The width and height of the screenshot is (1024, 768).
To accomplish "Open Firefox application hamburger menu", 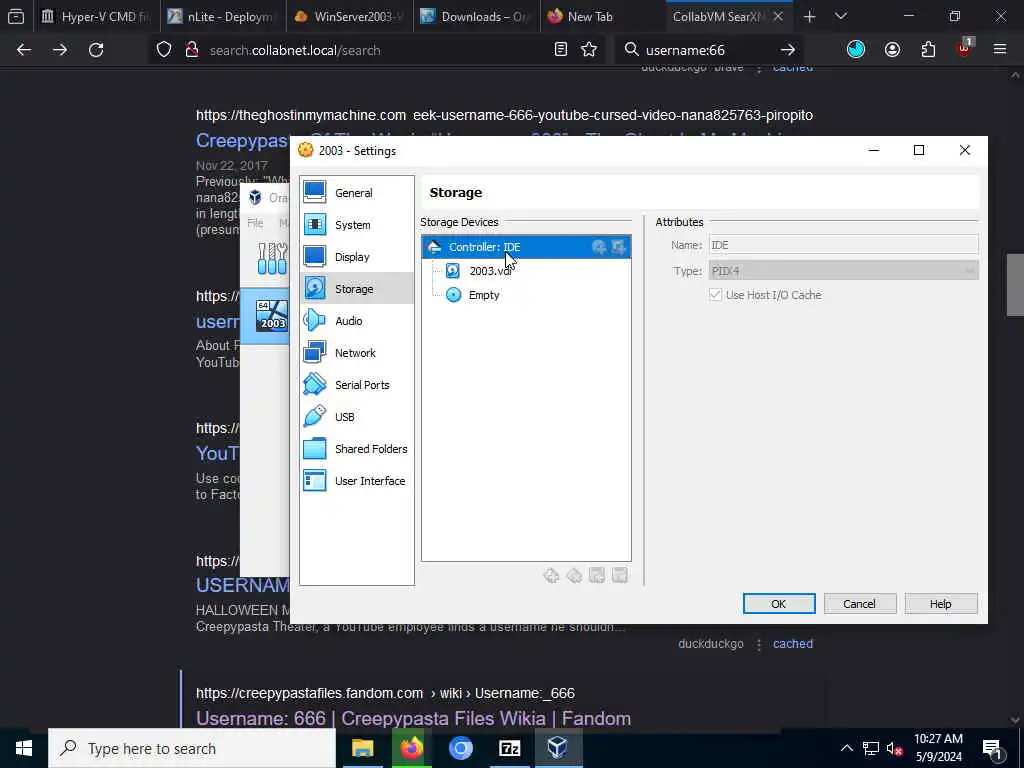I will (1000, 50).
